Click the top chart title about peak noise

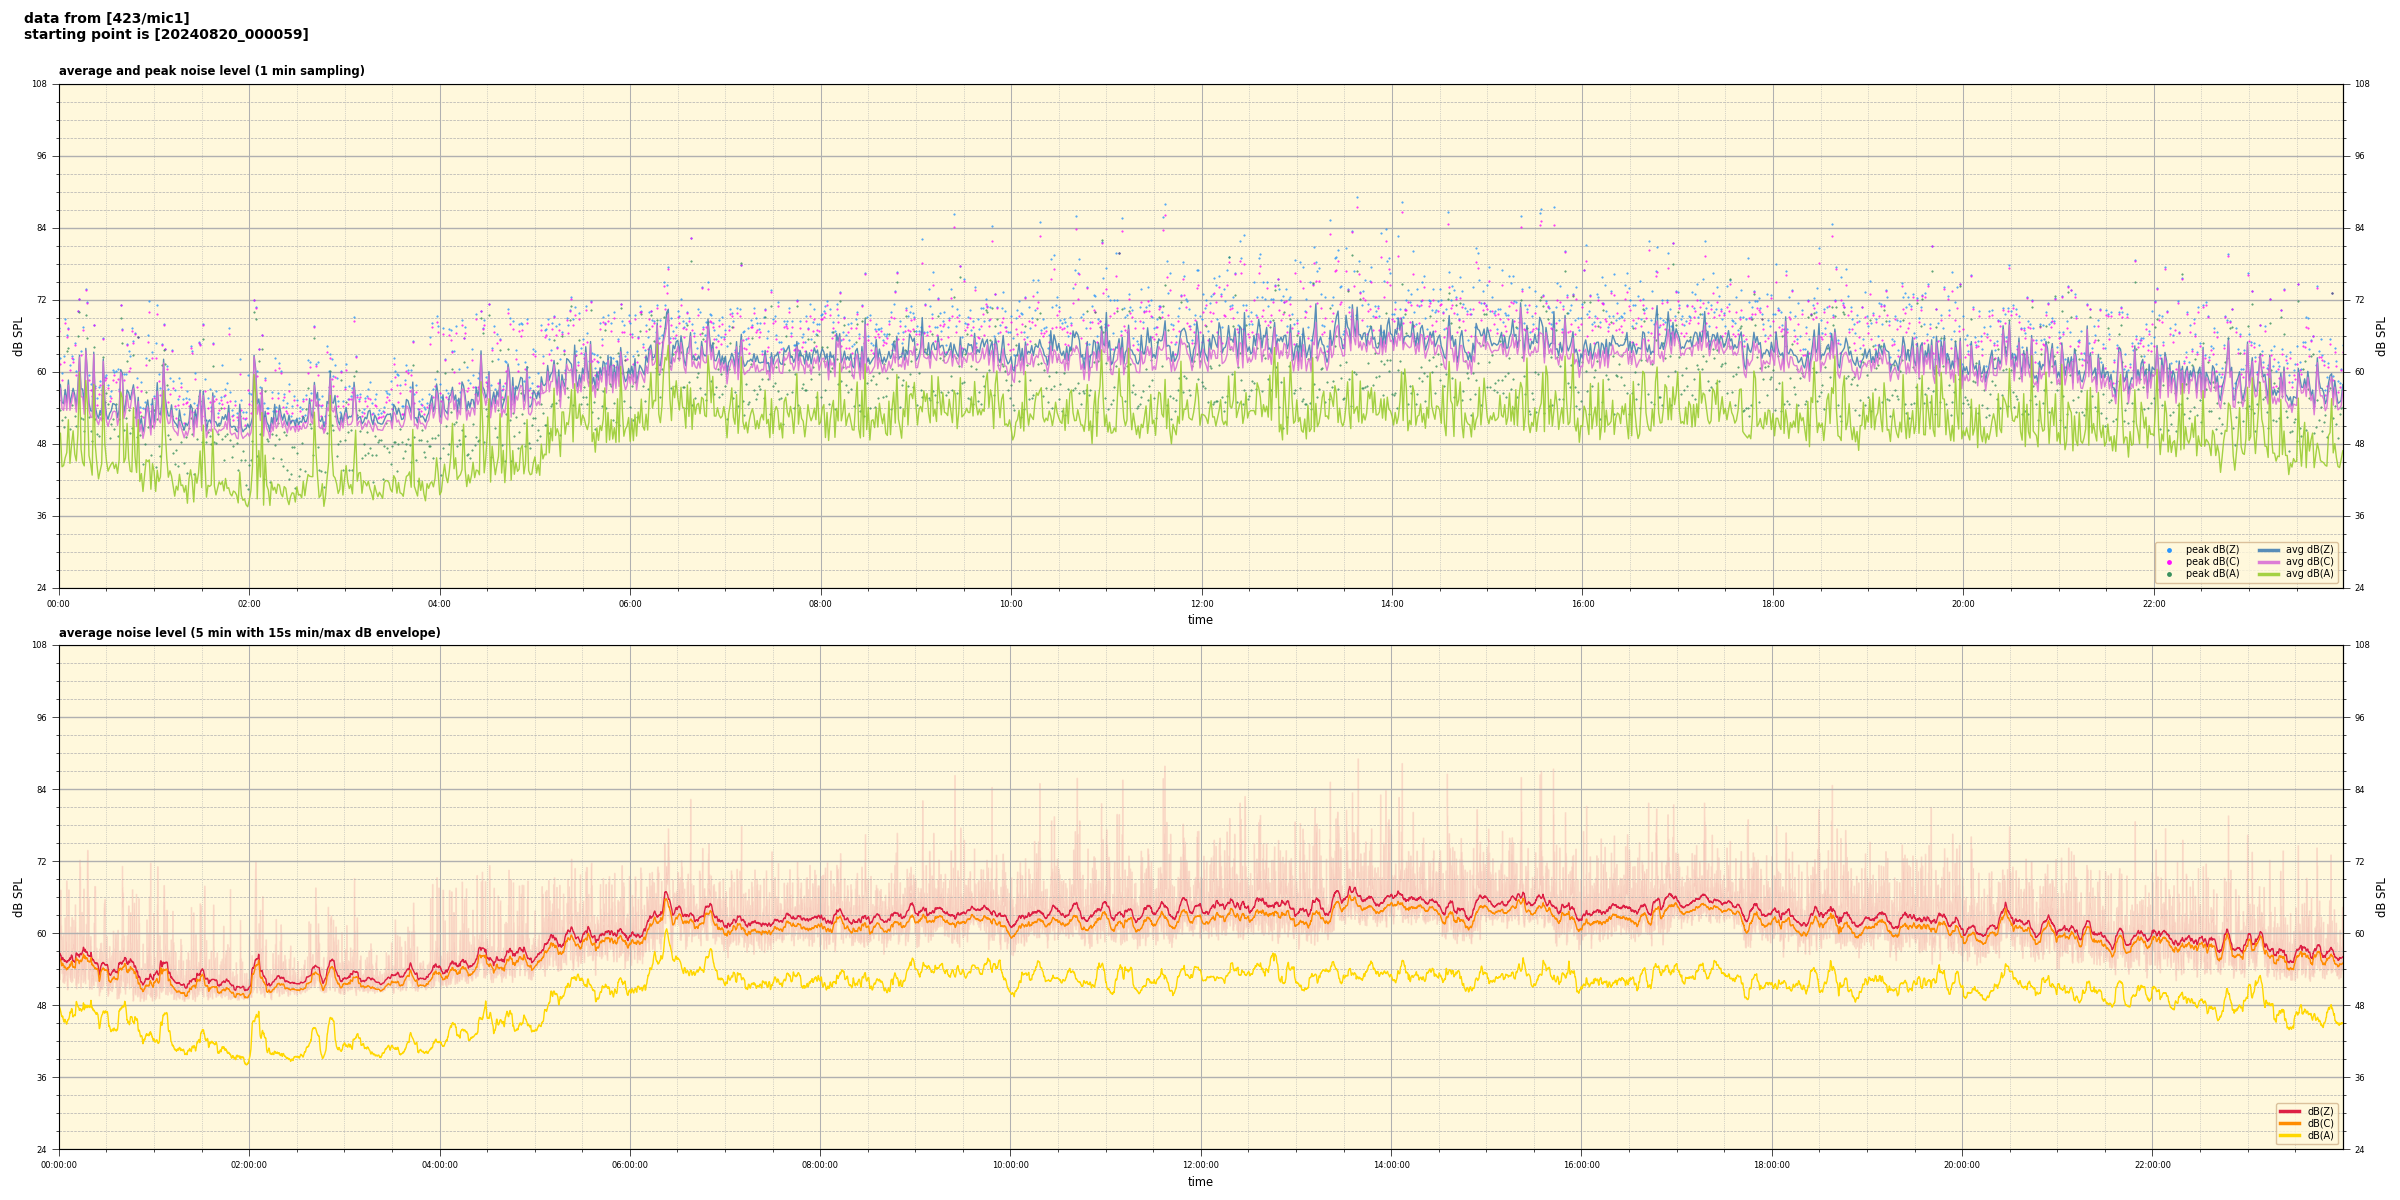coord(211,71)
